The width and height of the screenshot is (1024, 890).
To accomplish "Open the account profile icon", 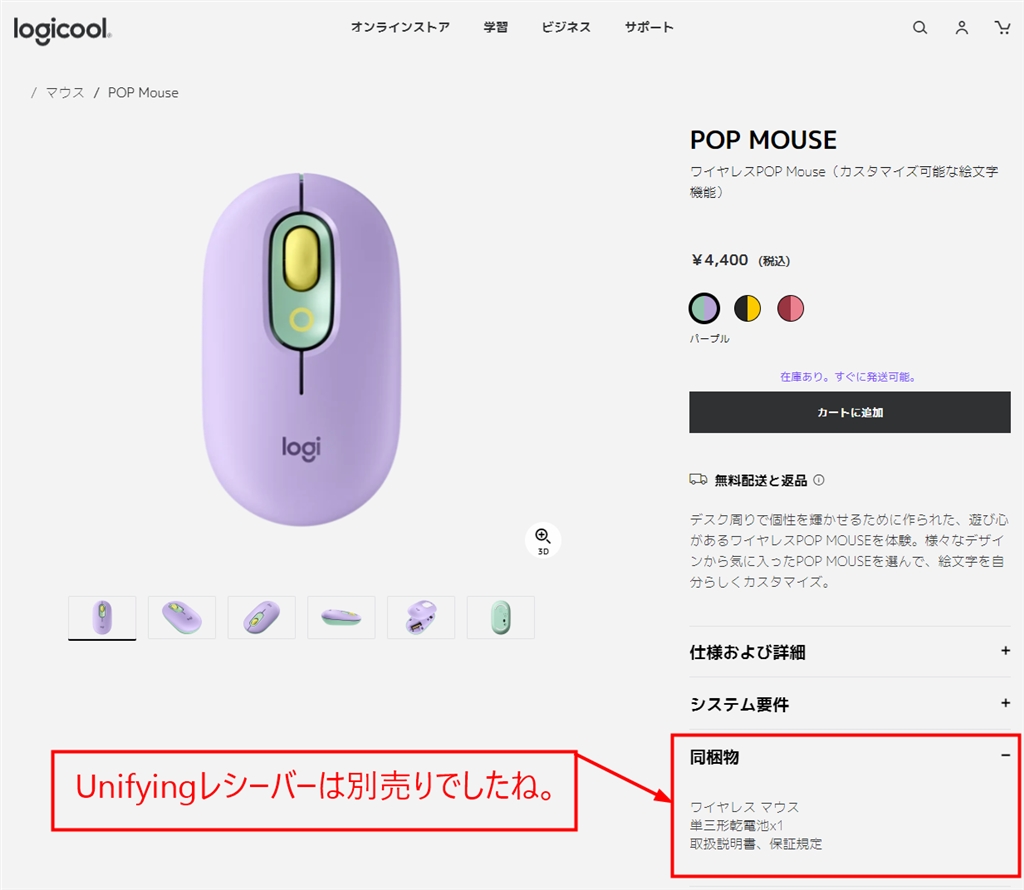I will pos(961,27).
